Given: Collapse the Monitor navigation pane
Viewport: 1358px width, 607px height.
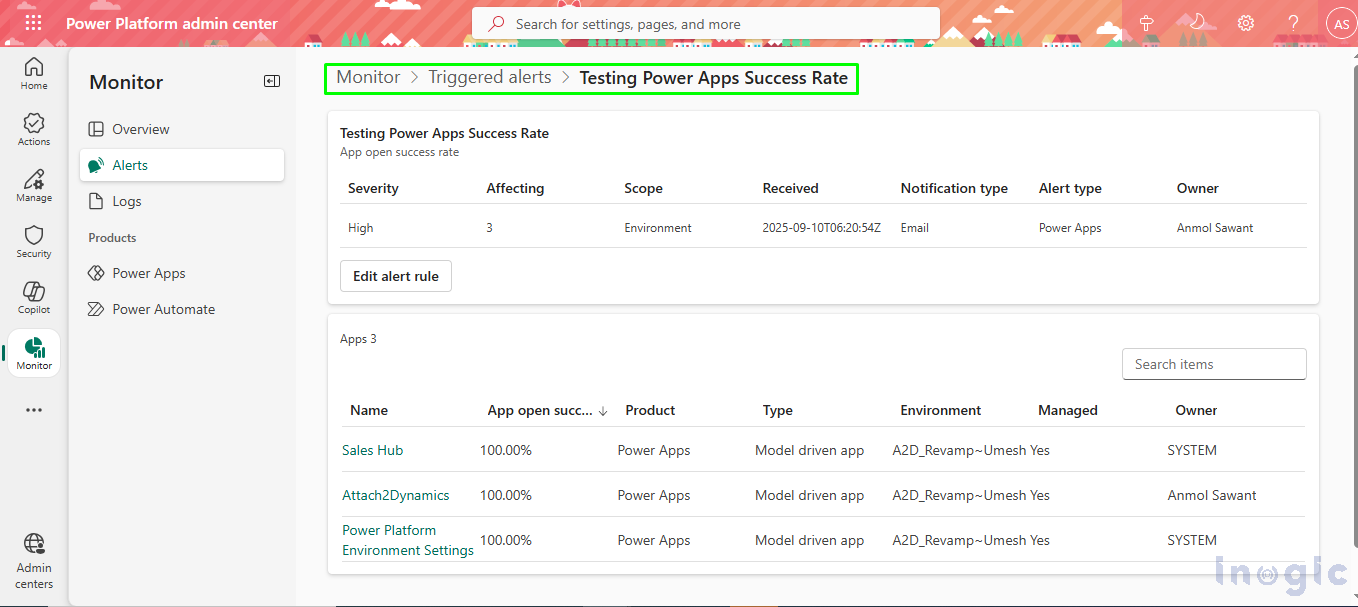Looking at the screenshot, I should pyautogui.click(x=271, y=81).
